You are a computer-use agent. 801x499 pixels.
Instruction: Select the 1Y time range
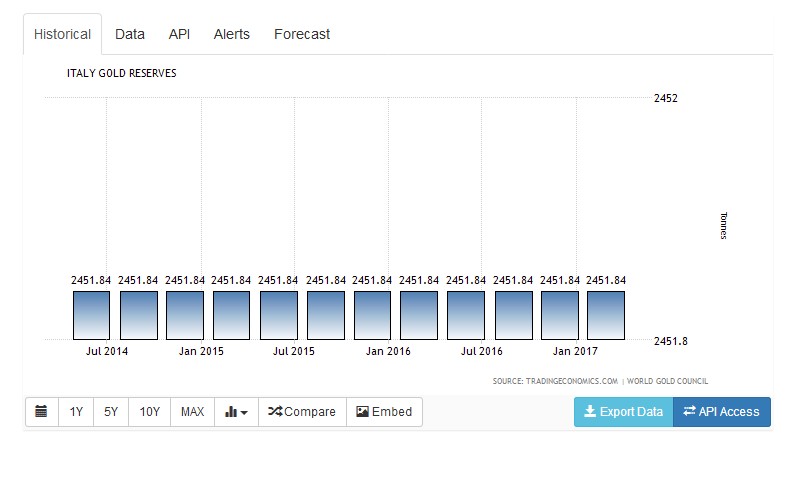(76, 412)
